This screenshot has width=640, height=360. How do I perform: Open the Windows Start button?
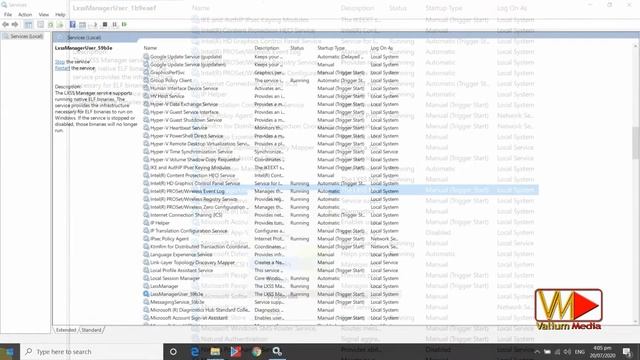10,351
